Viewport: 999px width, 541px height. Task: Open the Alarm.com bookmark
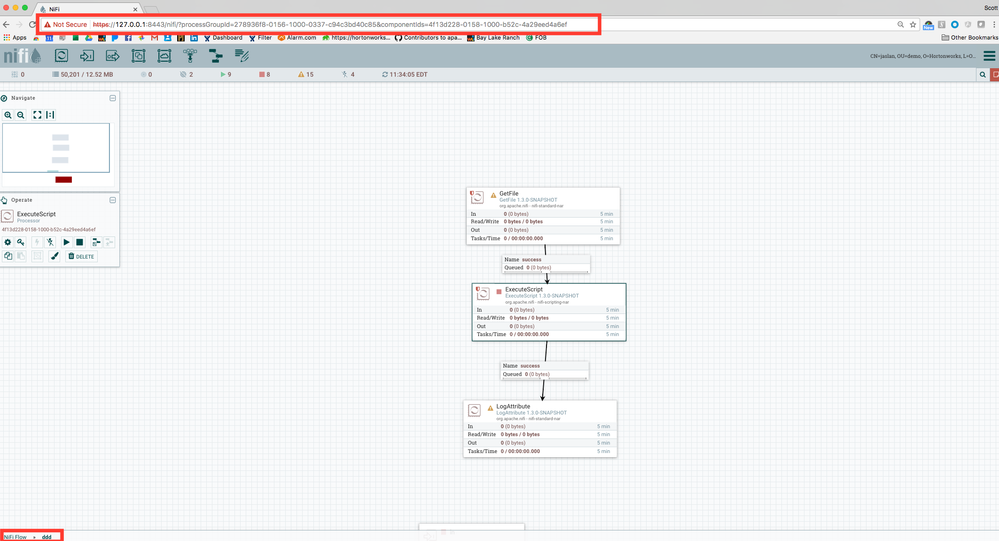click(297, 38)
